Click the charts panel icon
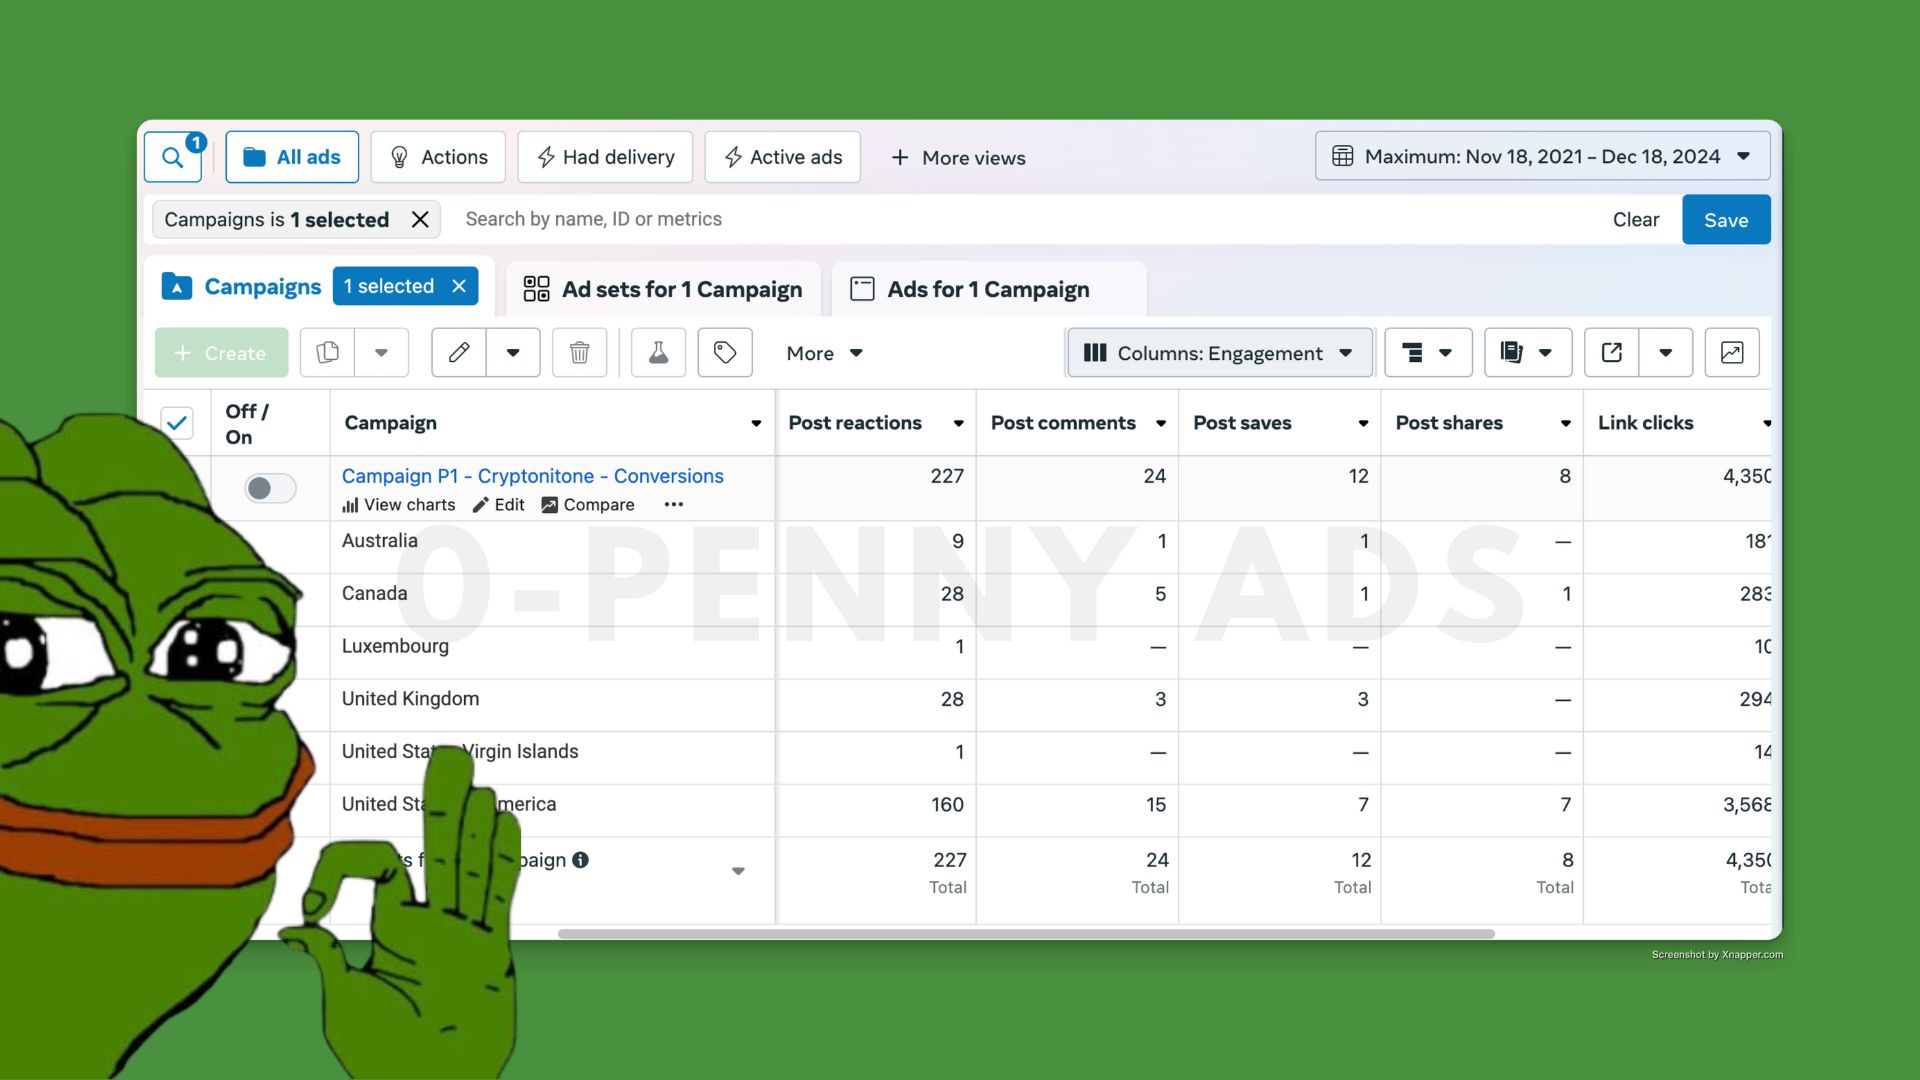This screenshot has height=1080, width=1920. 1732,352
